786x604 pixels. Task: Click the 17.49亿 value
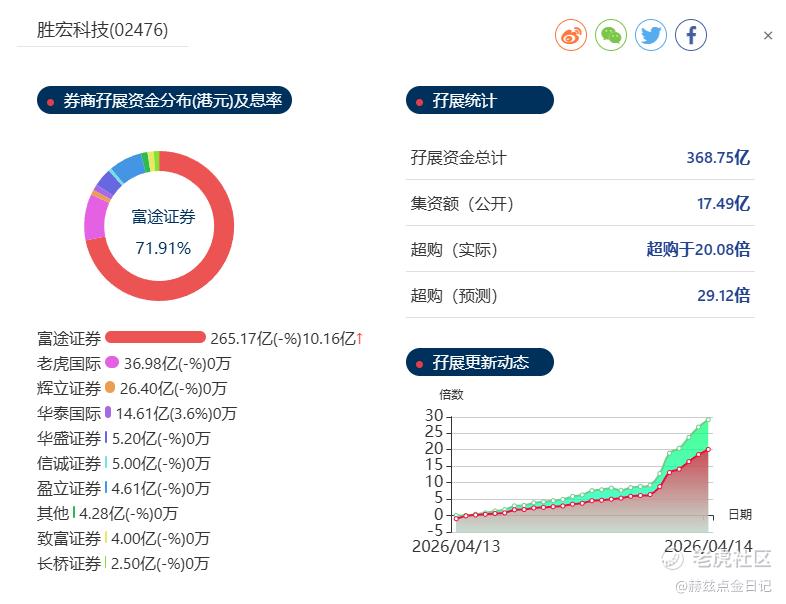click(x=723, y=204)
